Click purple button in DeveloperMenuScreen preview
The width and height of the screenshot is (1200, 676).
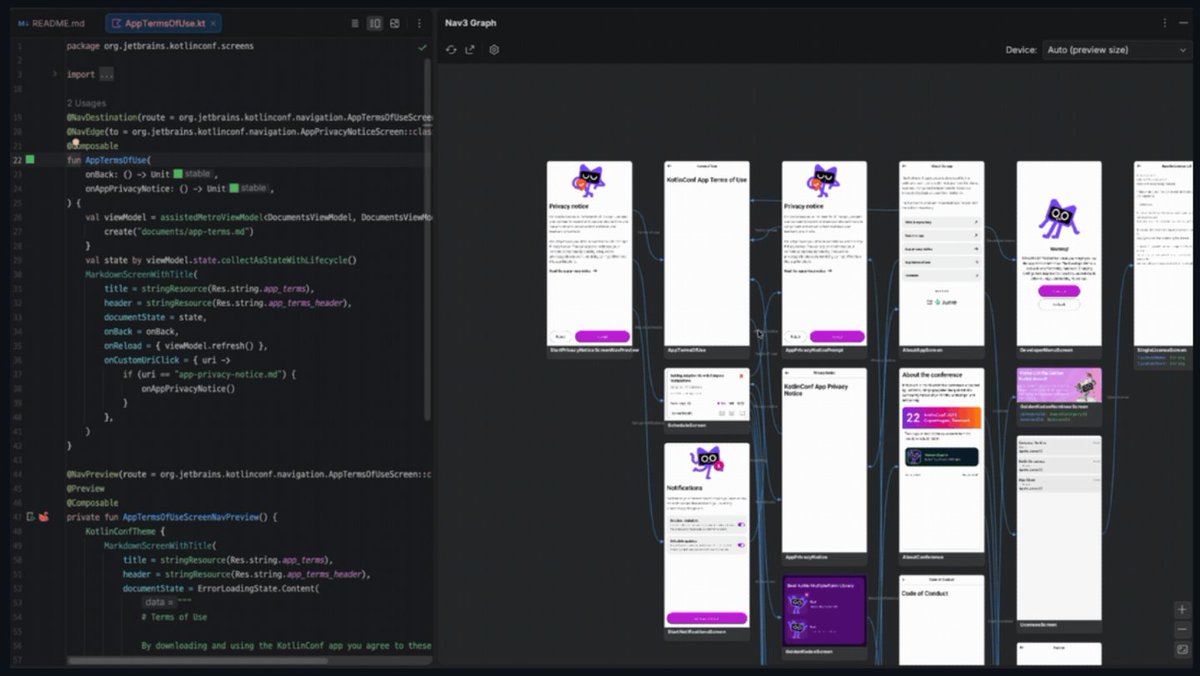1059,291
